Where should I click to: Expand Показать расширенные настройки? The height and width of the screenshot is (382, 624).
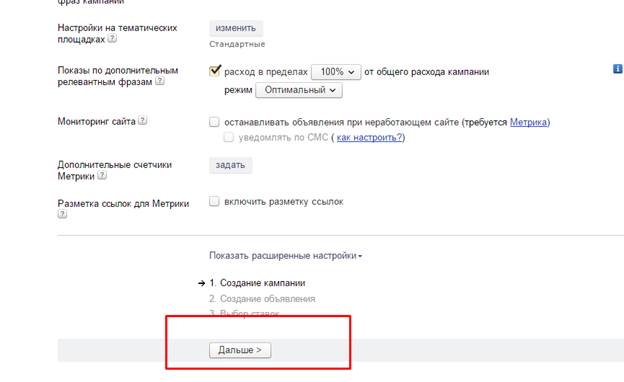(x=286, y=255)
